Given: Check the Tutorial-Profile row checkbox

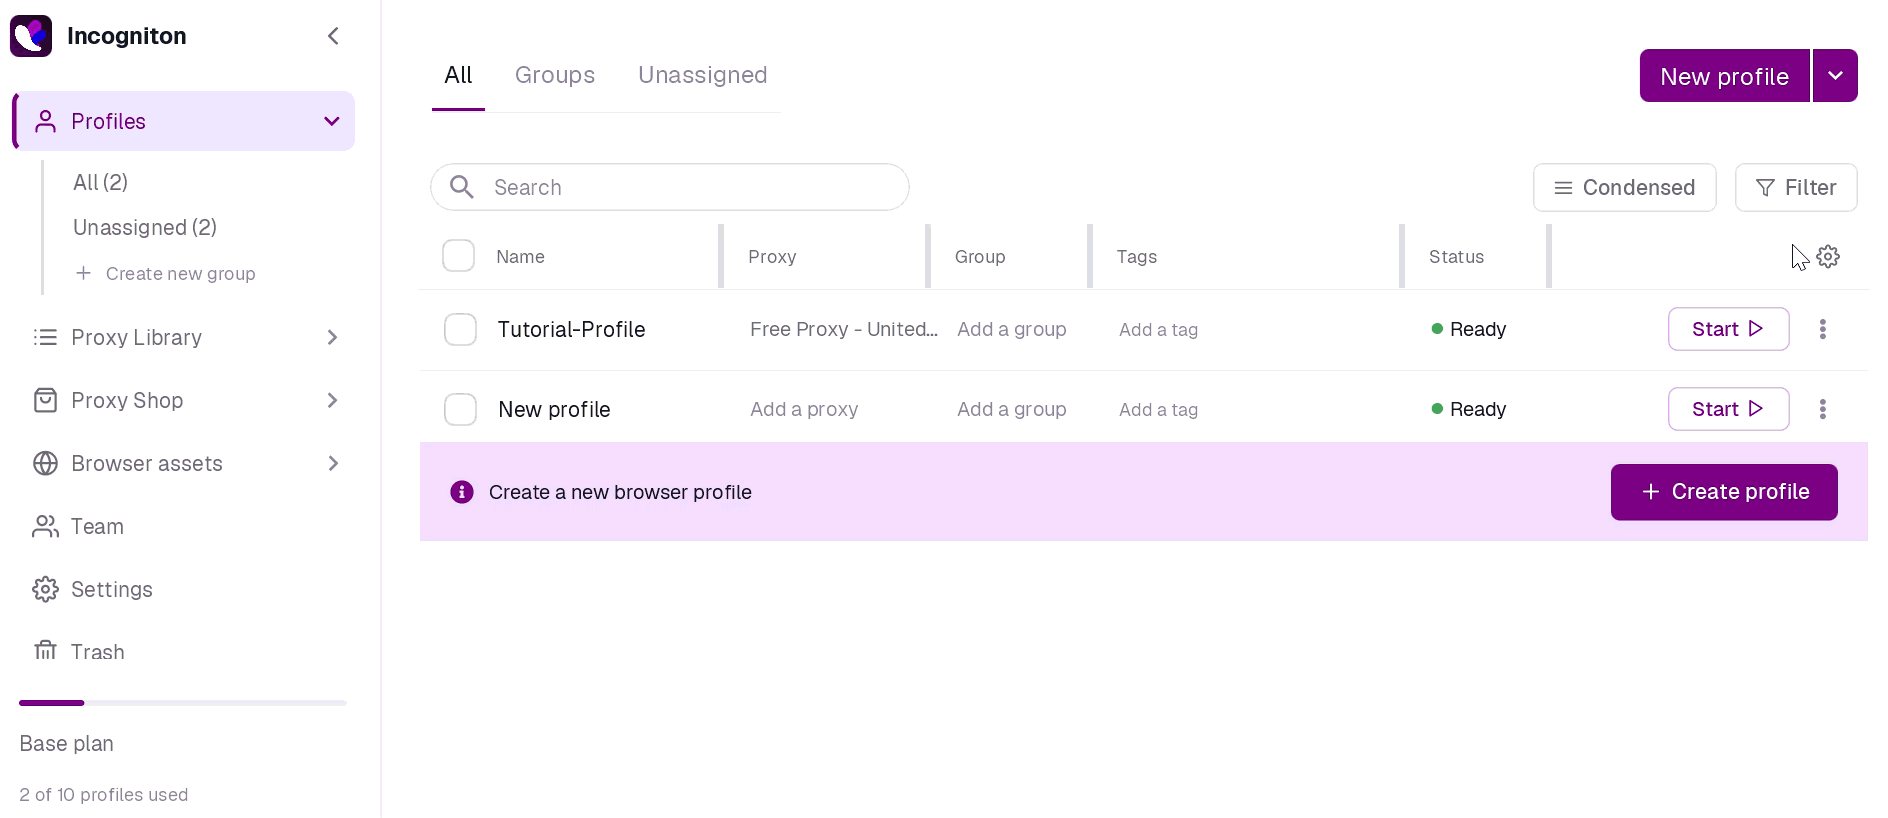Looking at the screenshot, I should coord(461,329).
